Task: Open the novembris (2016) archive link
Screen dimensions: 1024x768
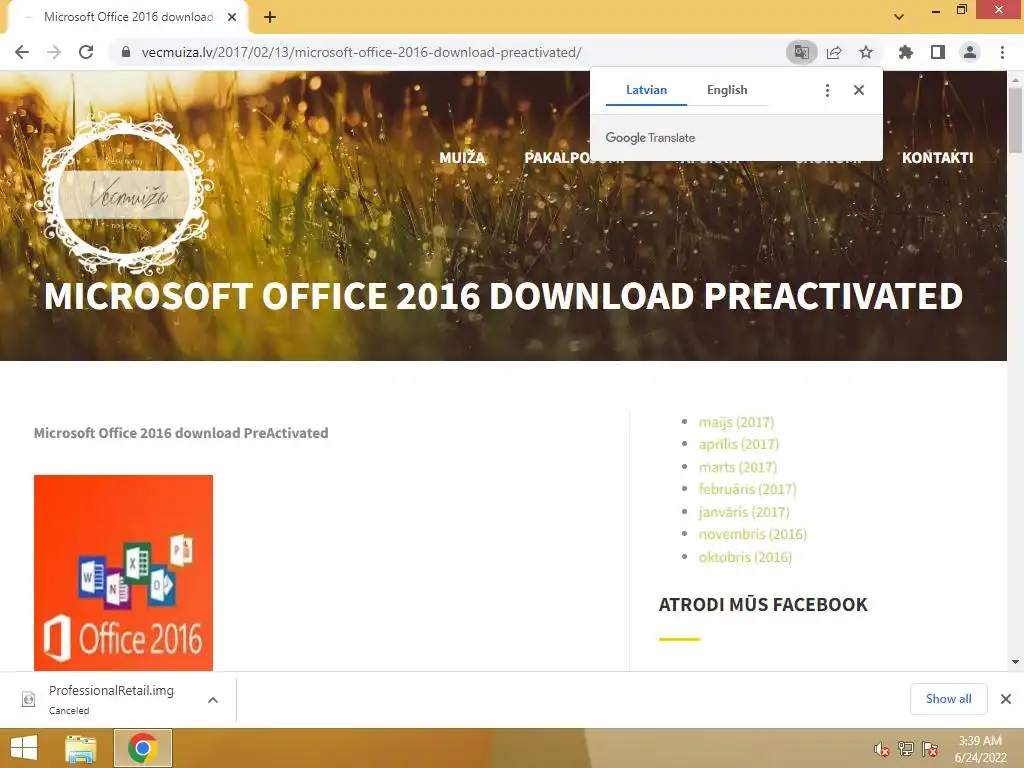Action: [753, 534]
